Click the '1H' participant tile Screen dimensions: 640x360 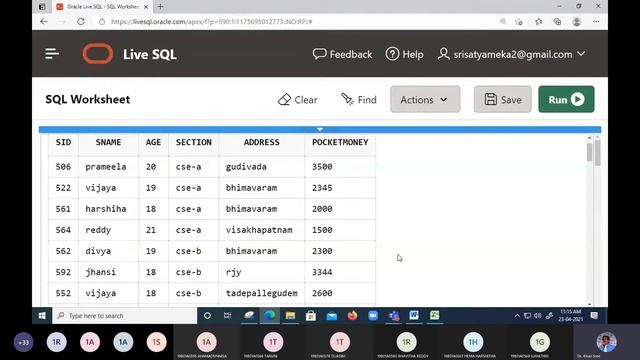[473, 342]
